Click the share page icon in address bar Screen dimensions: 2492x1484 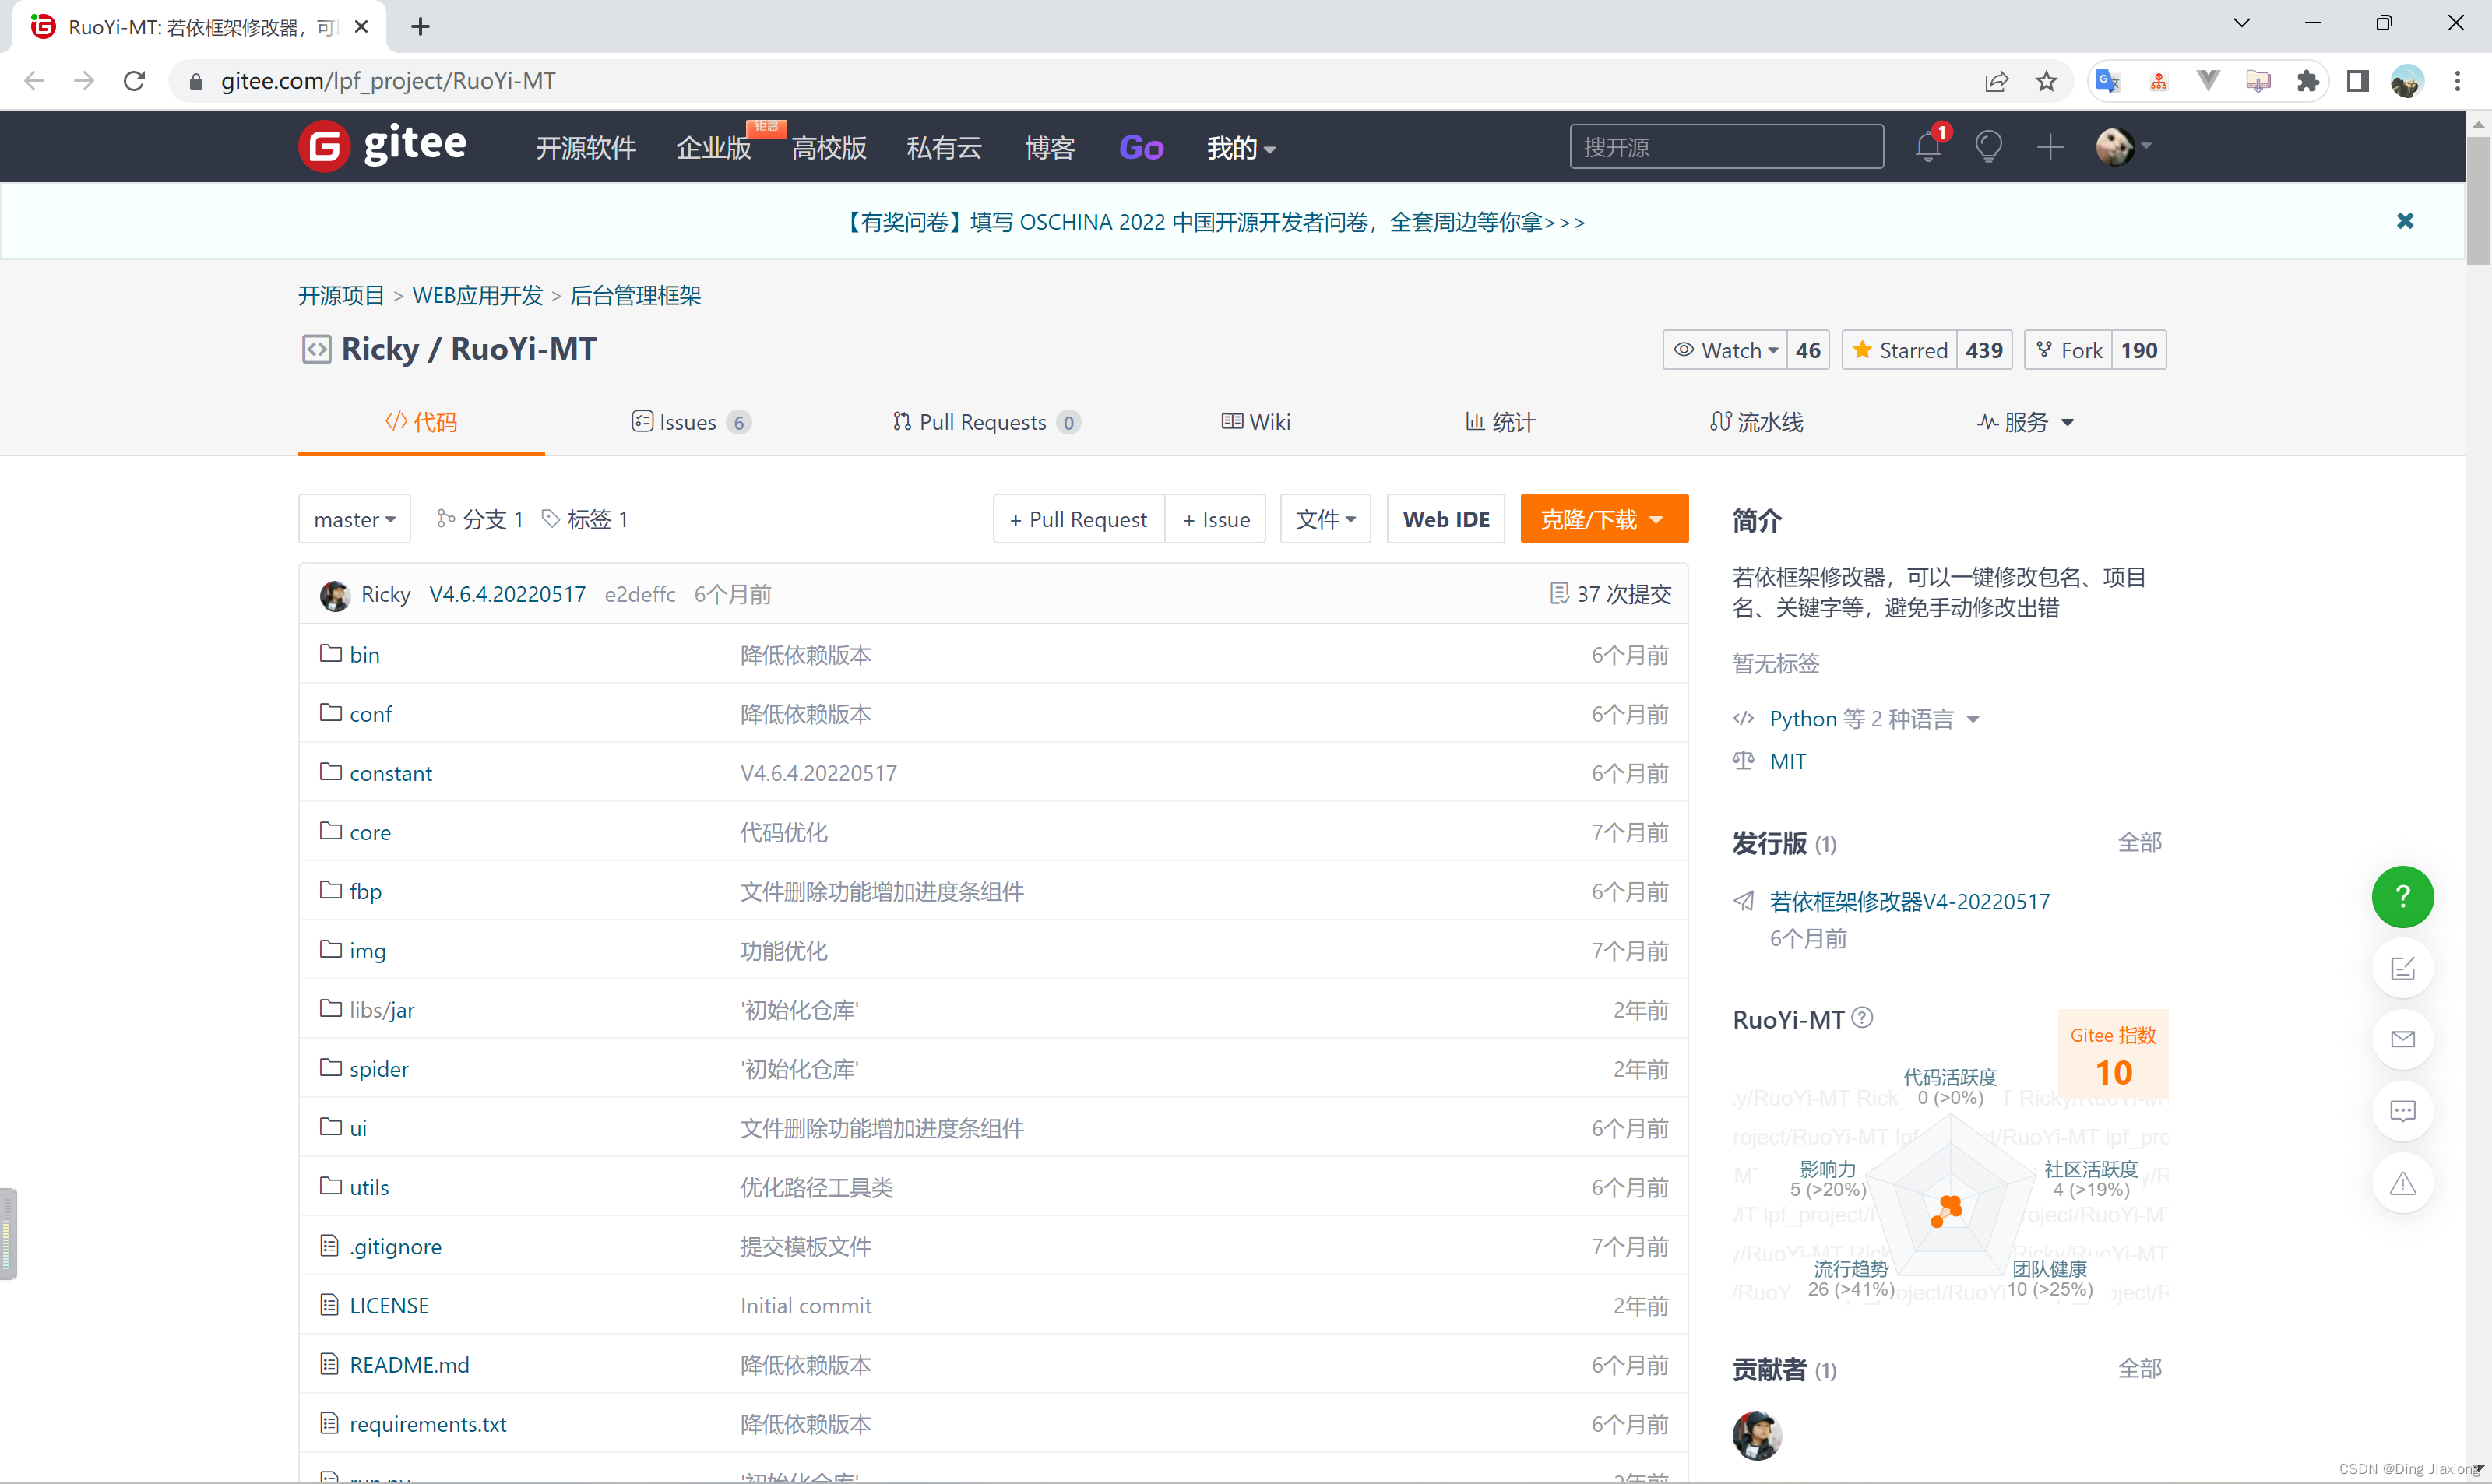pyautogui.click(x=1996, y=81)
